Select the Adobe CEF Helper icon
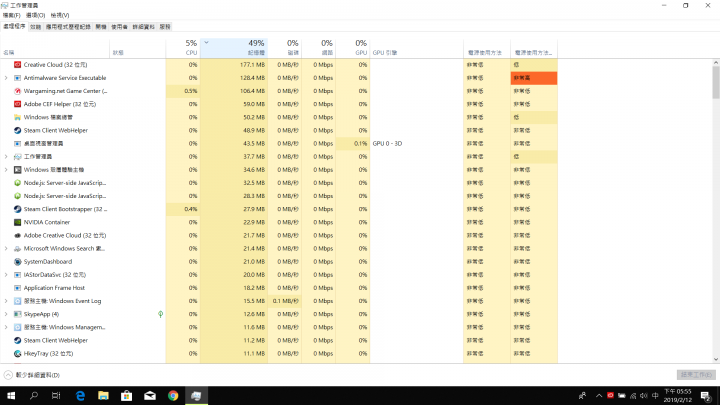The image size is (720, 405). (17, 104)
